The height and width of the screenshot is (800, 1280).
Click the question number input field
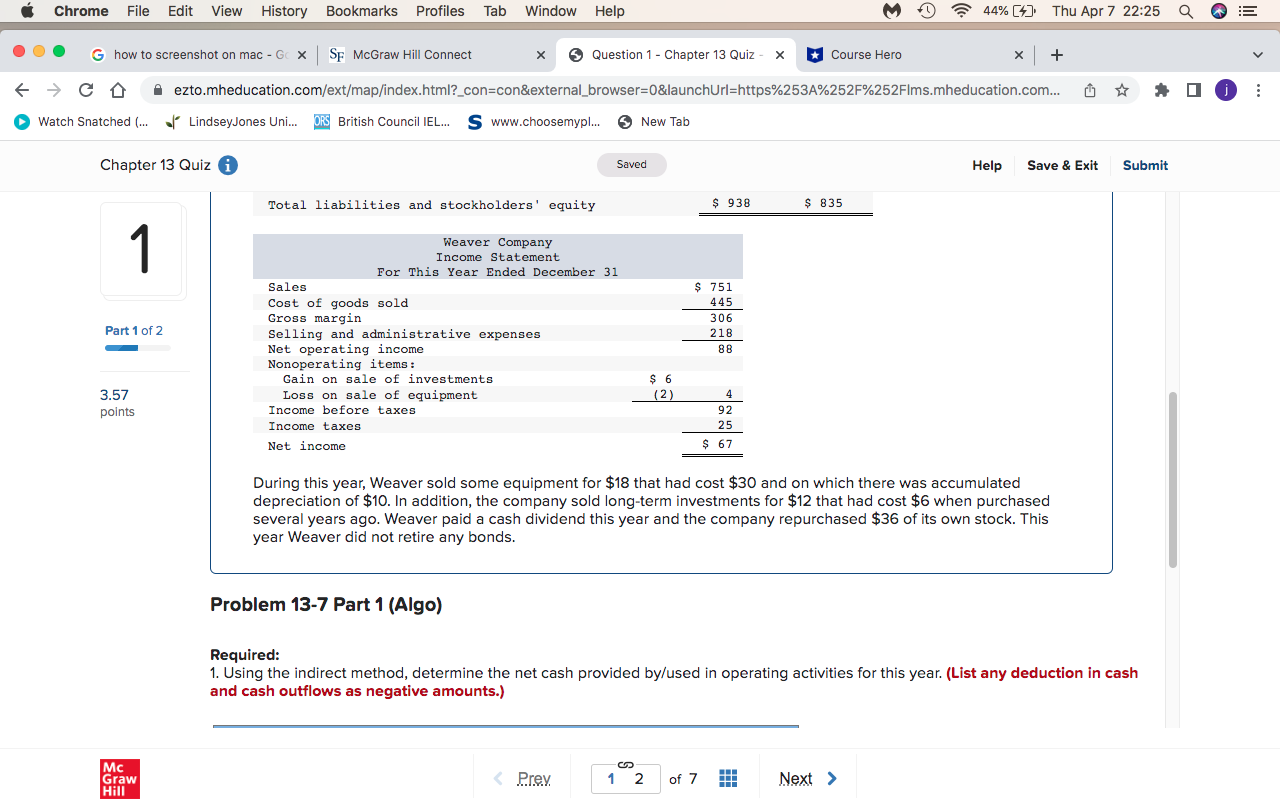626,778
